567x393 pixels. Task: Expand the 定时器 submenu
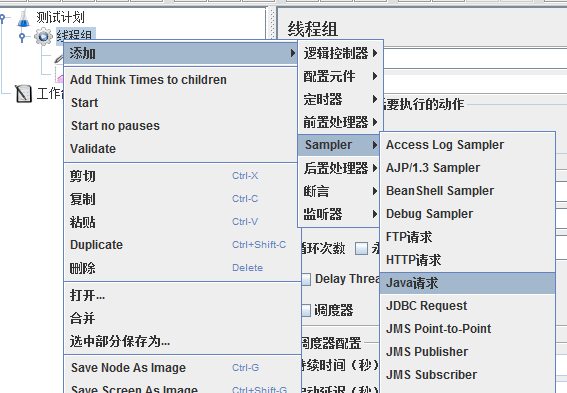[x=340, y=99]
